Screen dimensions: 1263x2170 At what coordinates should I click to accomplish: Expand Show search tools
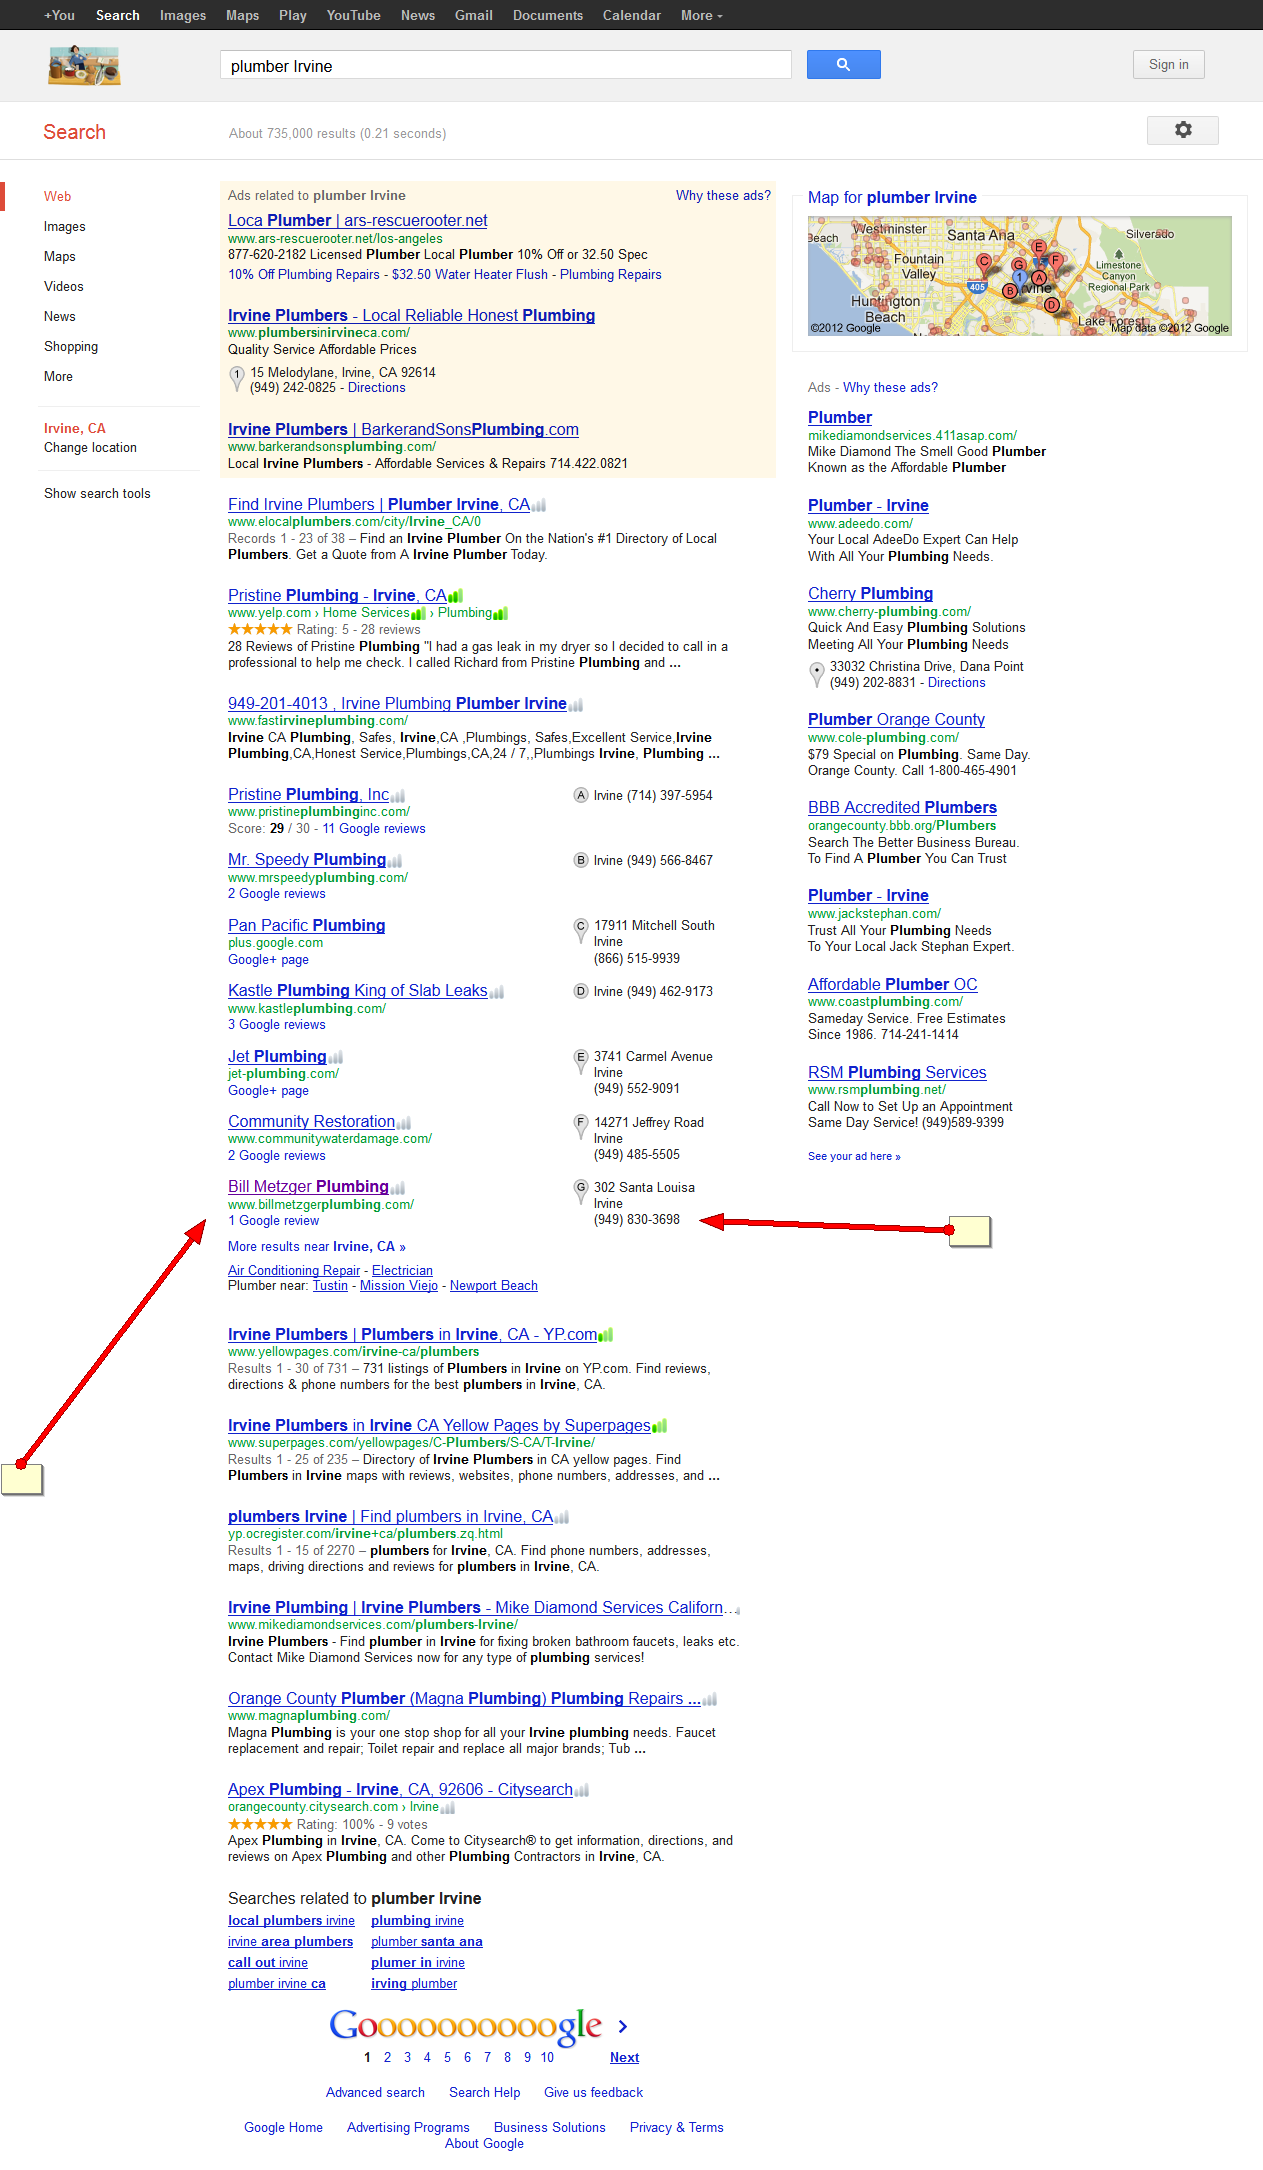[97, 494]
